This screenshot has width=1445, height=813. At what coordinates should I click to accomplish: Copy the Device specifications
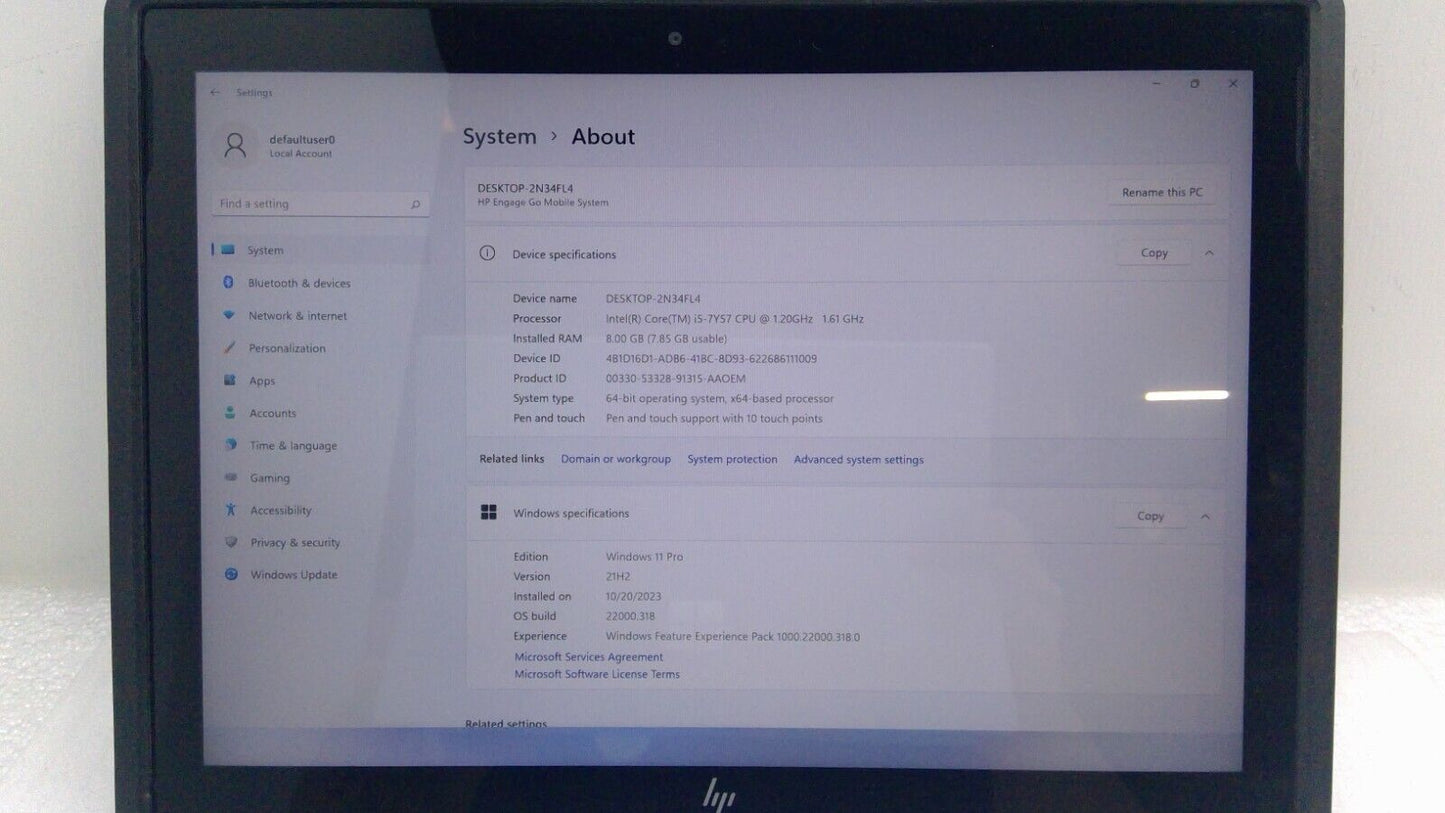(1154, 253)
